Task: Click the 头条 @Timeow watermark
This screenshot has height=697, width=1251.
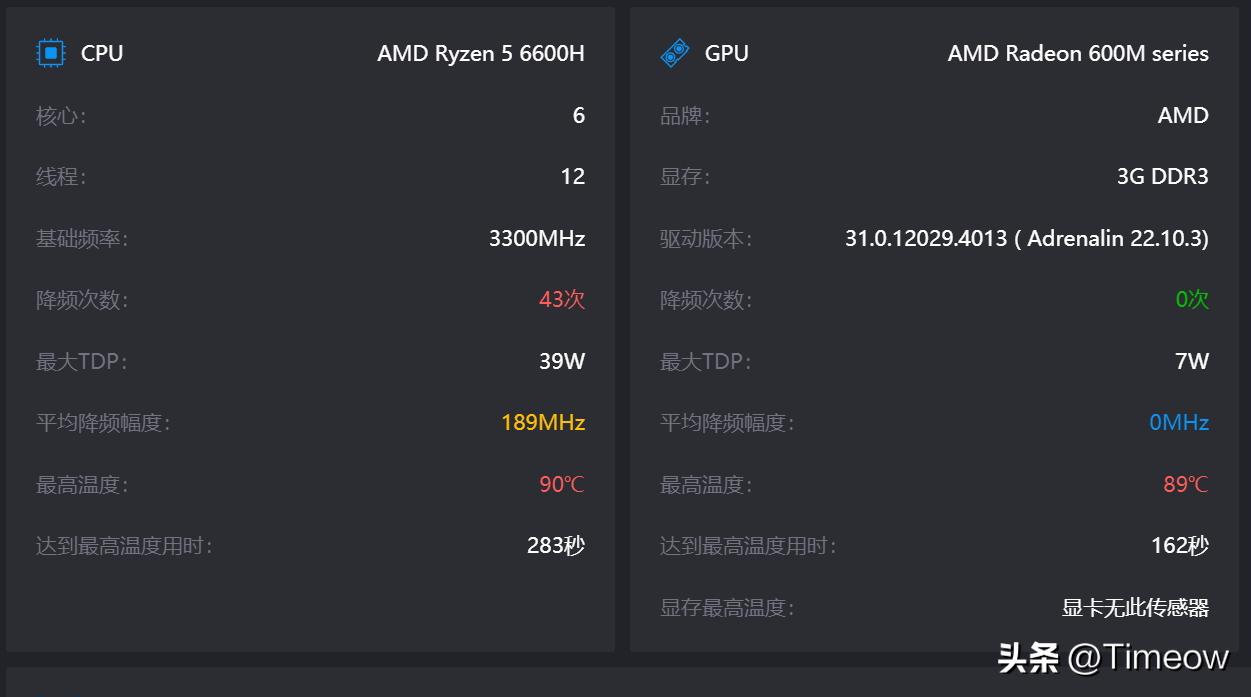Action: tap(1112, 657)
